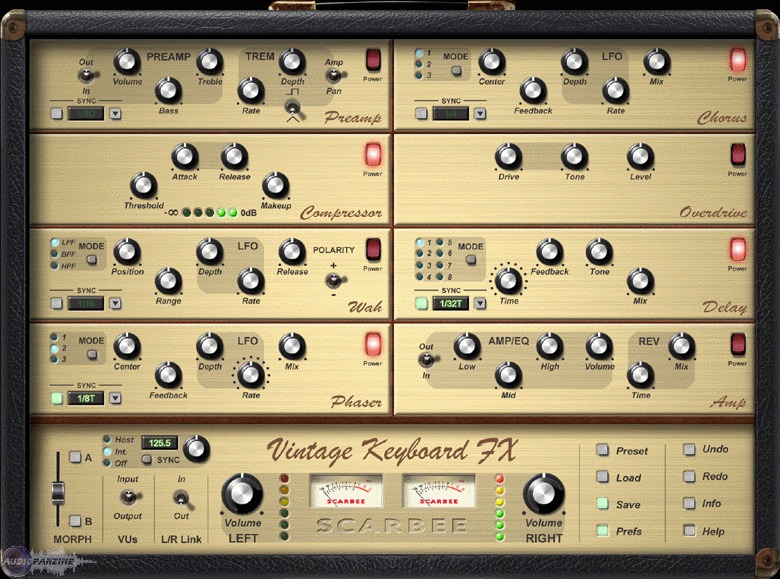Open the Chorus sync value dropdown
The height and width of the screenshot is (579, 780).
(x=480, y=114)
